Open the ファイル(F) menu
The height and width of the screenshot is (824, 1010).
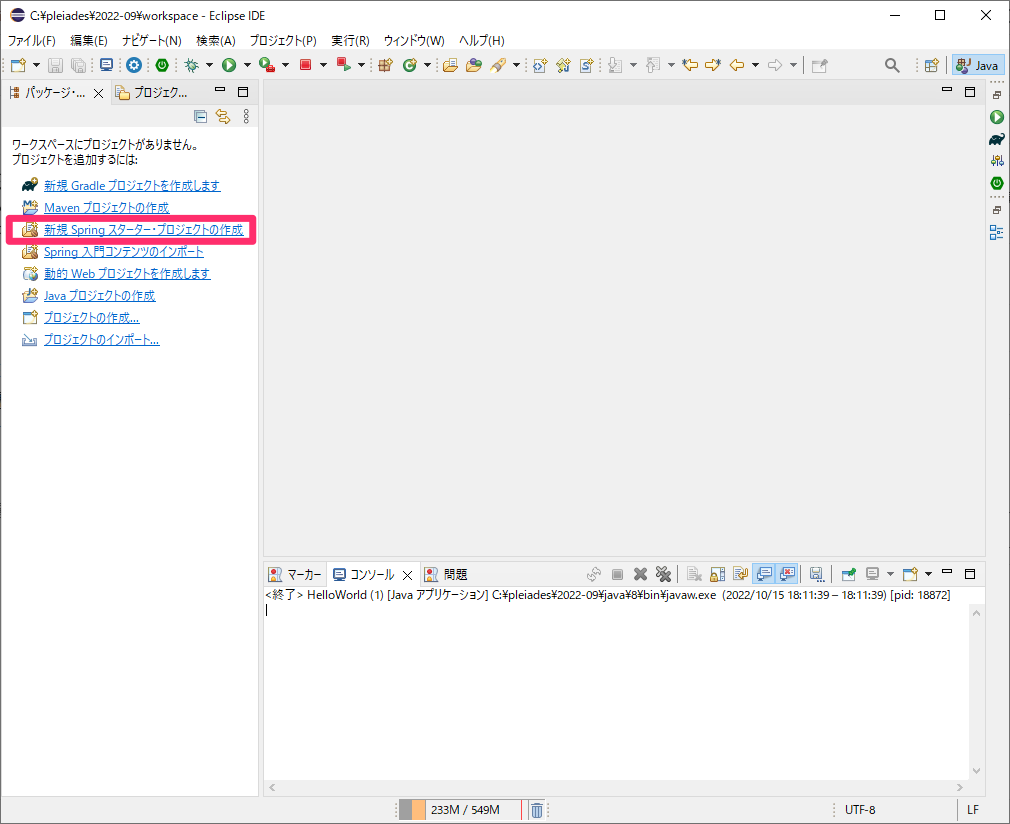pyautogui.click(x=32, y=41)
